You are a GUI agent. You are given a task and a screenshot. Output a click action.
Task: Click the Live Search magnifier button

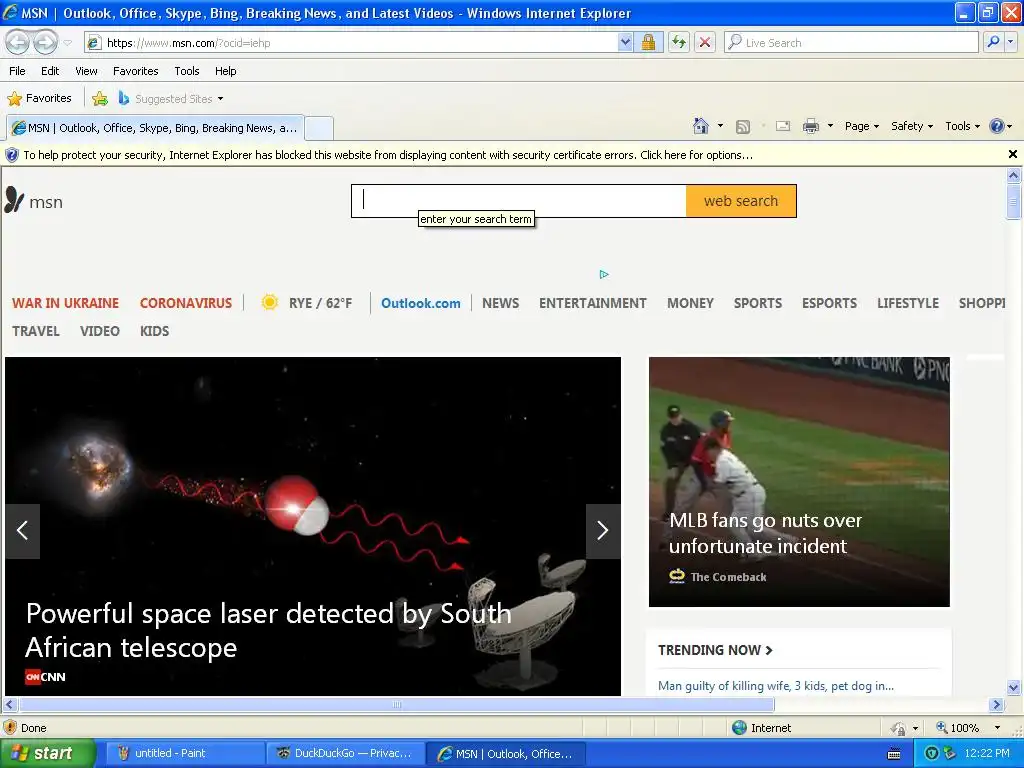click(993, 42)
